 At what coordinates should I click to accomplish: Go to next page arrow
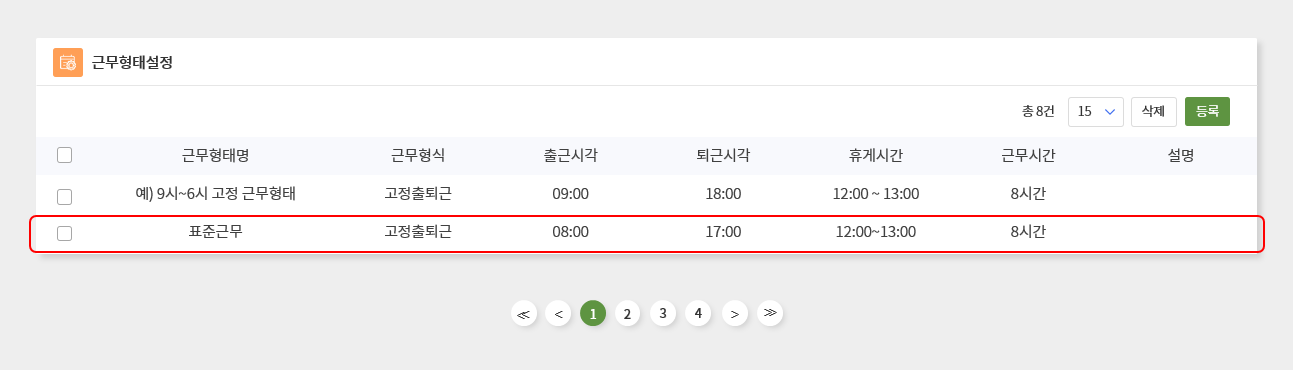[735, 314]
